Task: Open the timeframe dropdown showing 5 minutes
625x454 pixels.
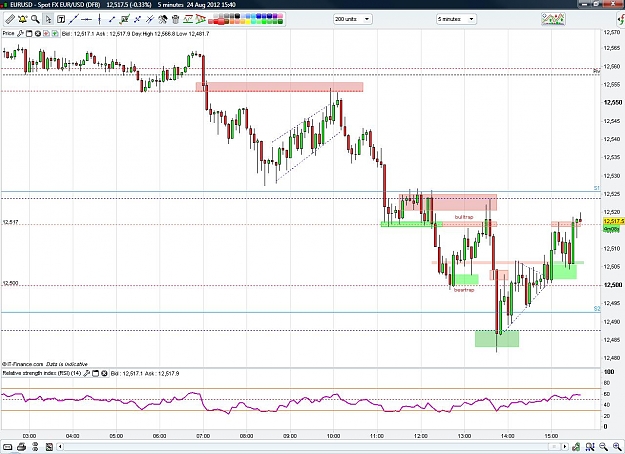Action: (x=456, y=19)
